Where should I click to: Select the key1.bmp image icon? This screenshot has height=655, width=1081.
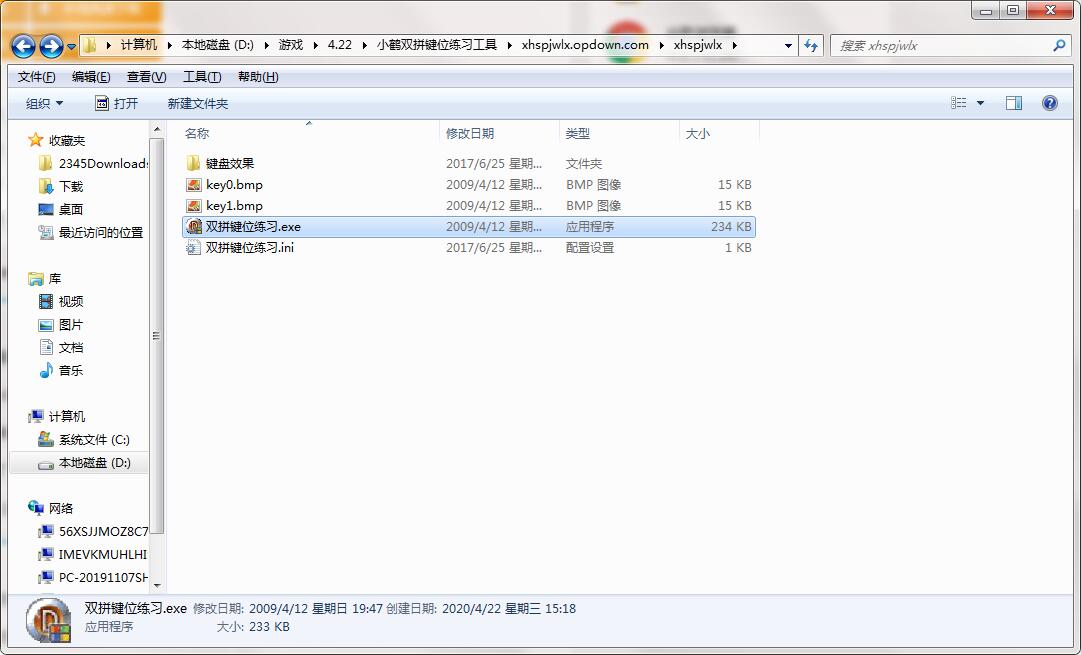(x=192, y=205)
